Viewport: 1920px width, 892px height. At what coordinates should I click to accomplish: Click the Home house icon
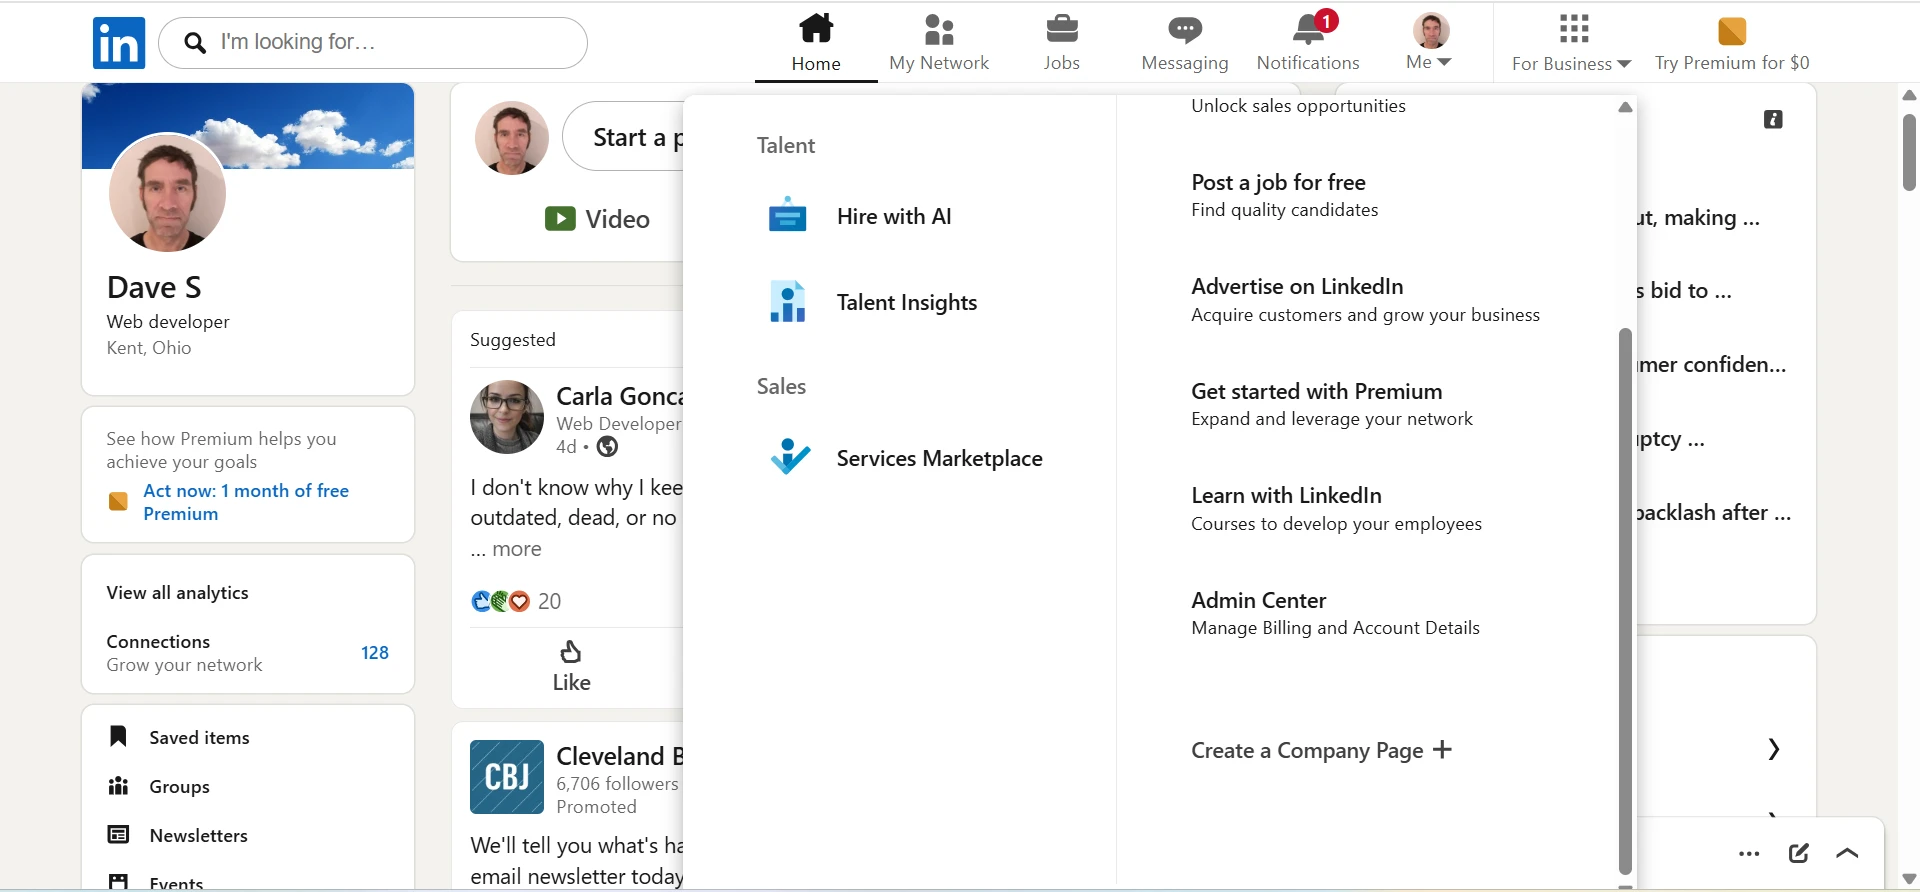816,28
